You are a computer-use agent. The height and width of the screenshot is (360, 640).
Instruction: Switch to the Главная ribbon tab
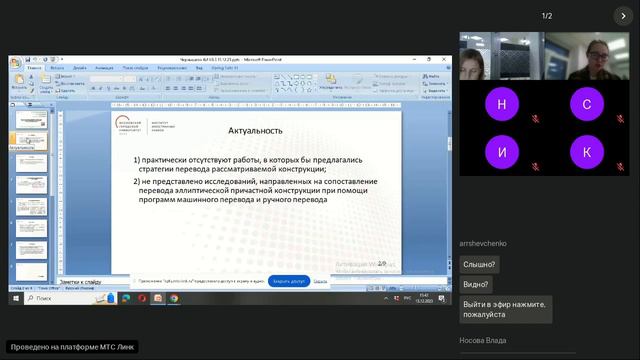pos(34,68)
